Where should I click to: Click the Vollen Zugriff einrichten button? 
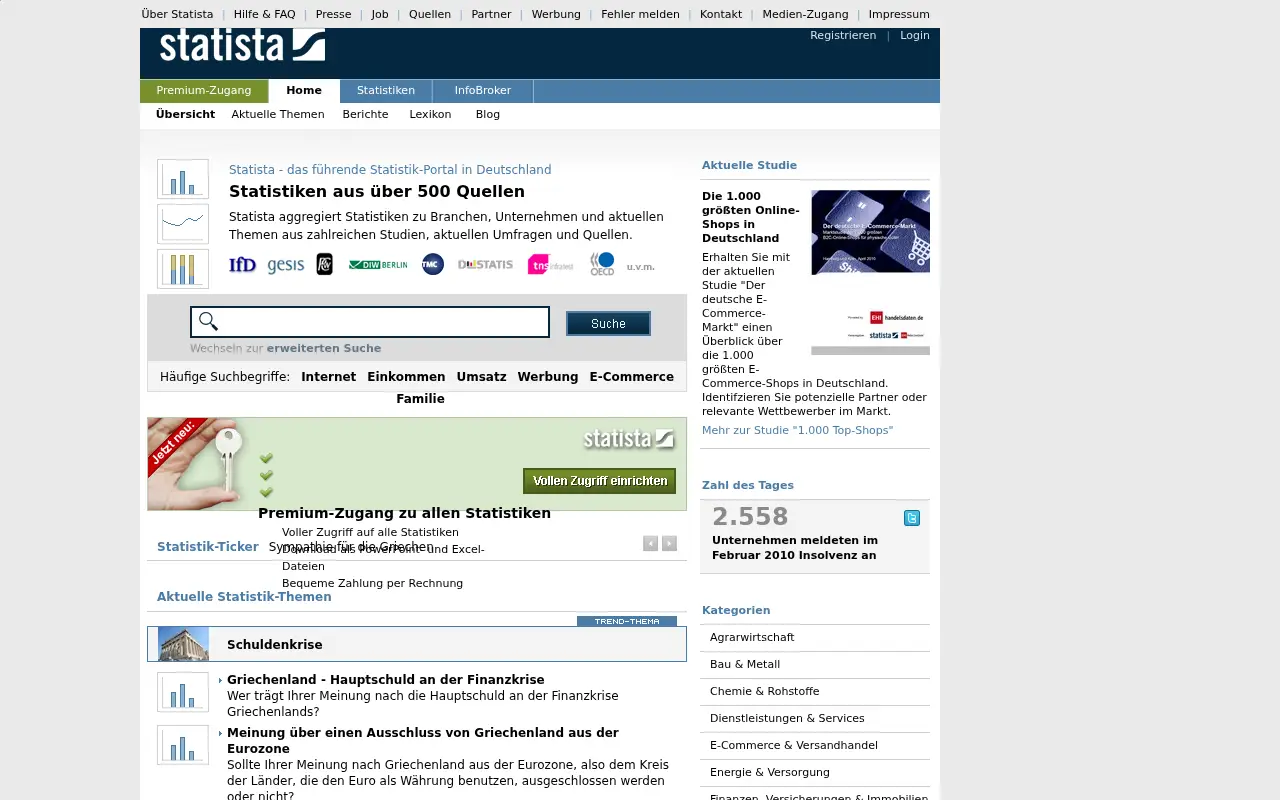[599, 481]
